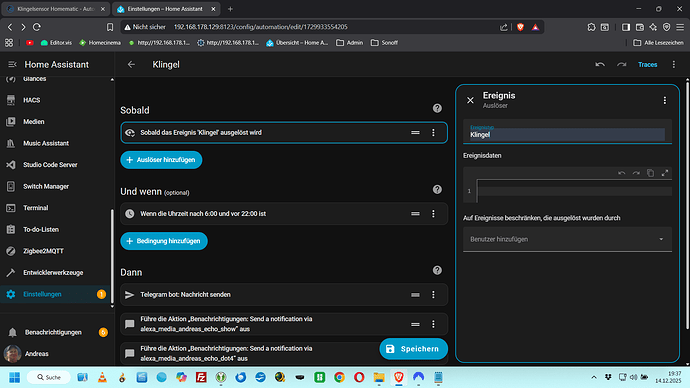The height and width of the screenshot is (388, 690).
Task: Open the time condition options menu
Action: 433,214
